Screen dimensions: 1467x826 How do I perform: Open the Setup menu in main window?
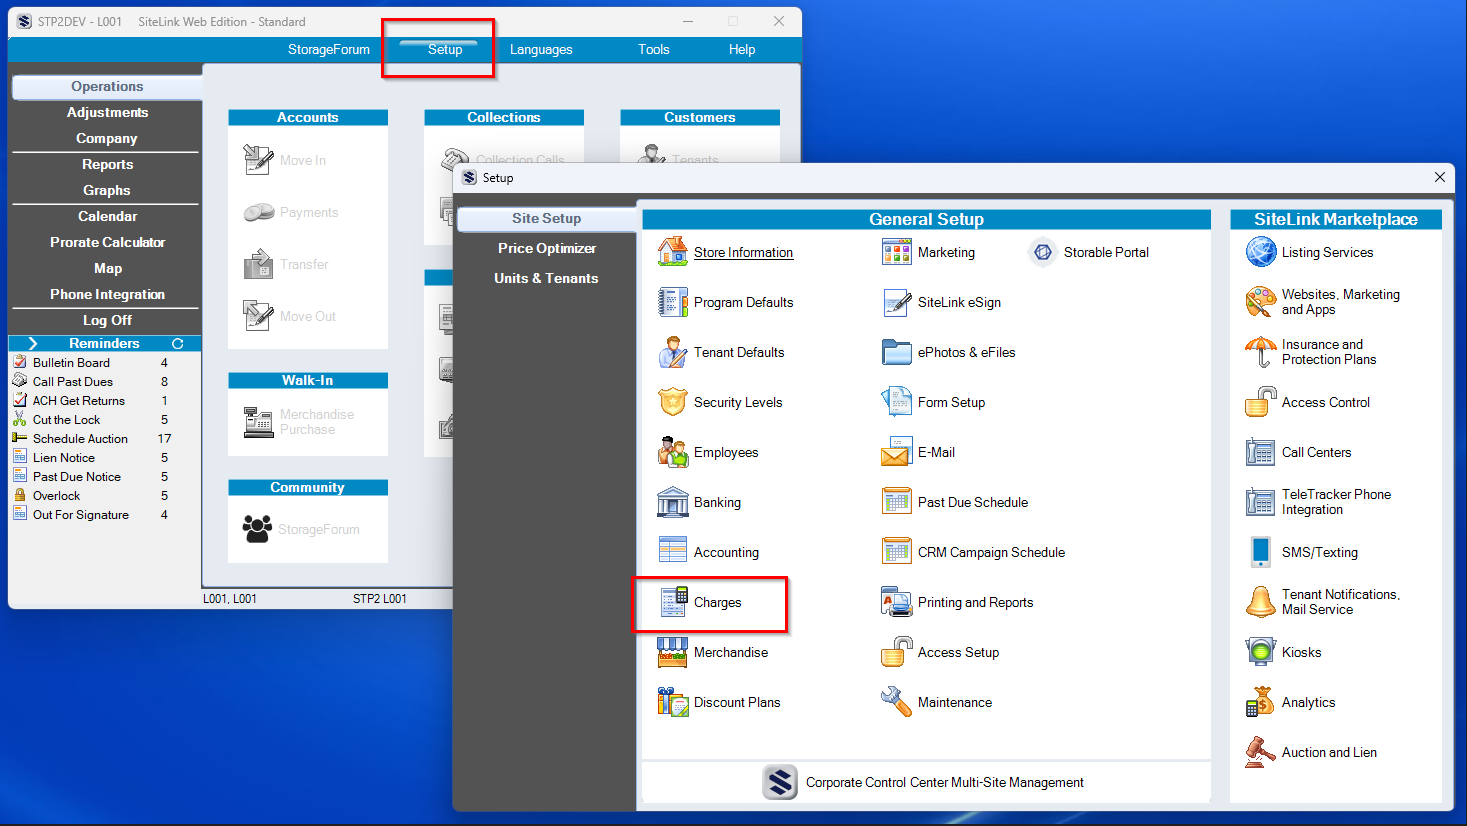tap(445, 49)
